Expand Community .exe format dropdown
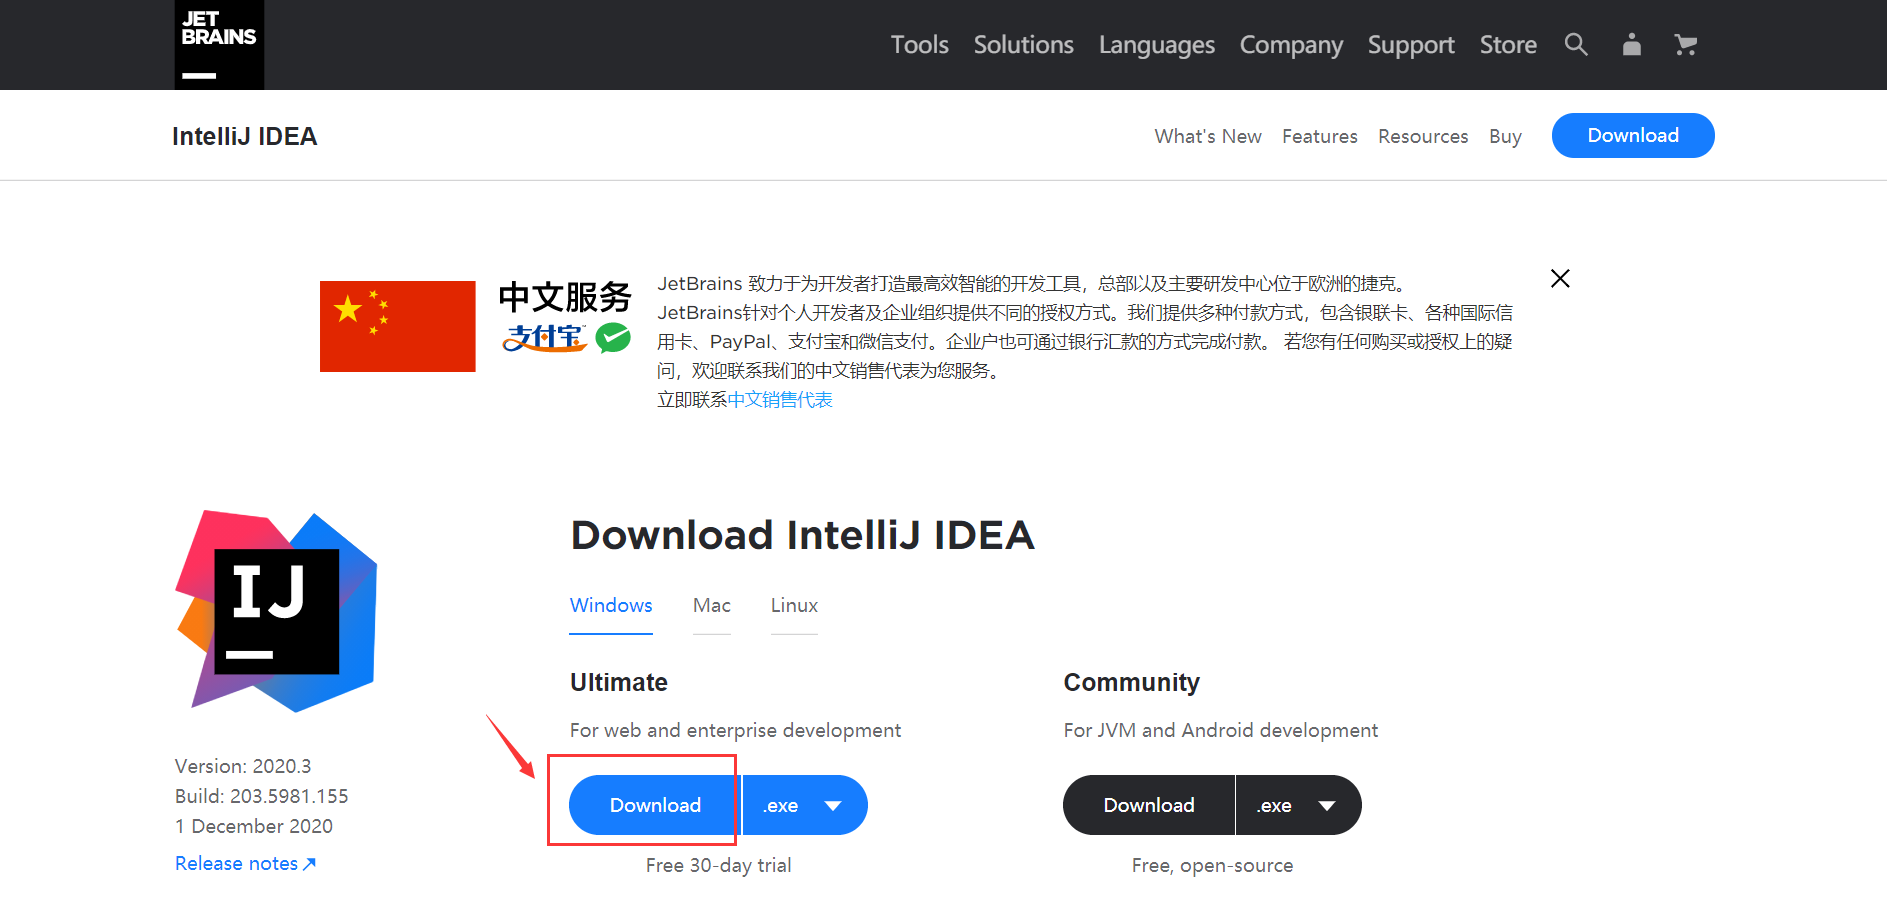This screenshot has width=1887, height=909. (x=1299, y=805)
